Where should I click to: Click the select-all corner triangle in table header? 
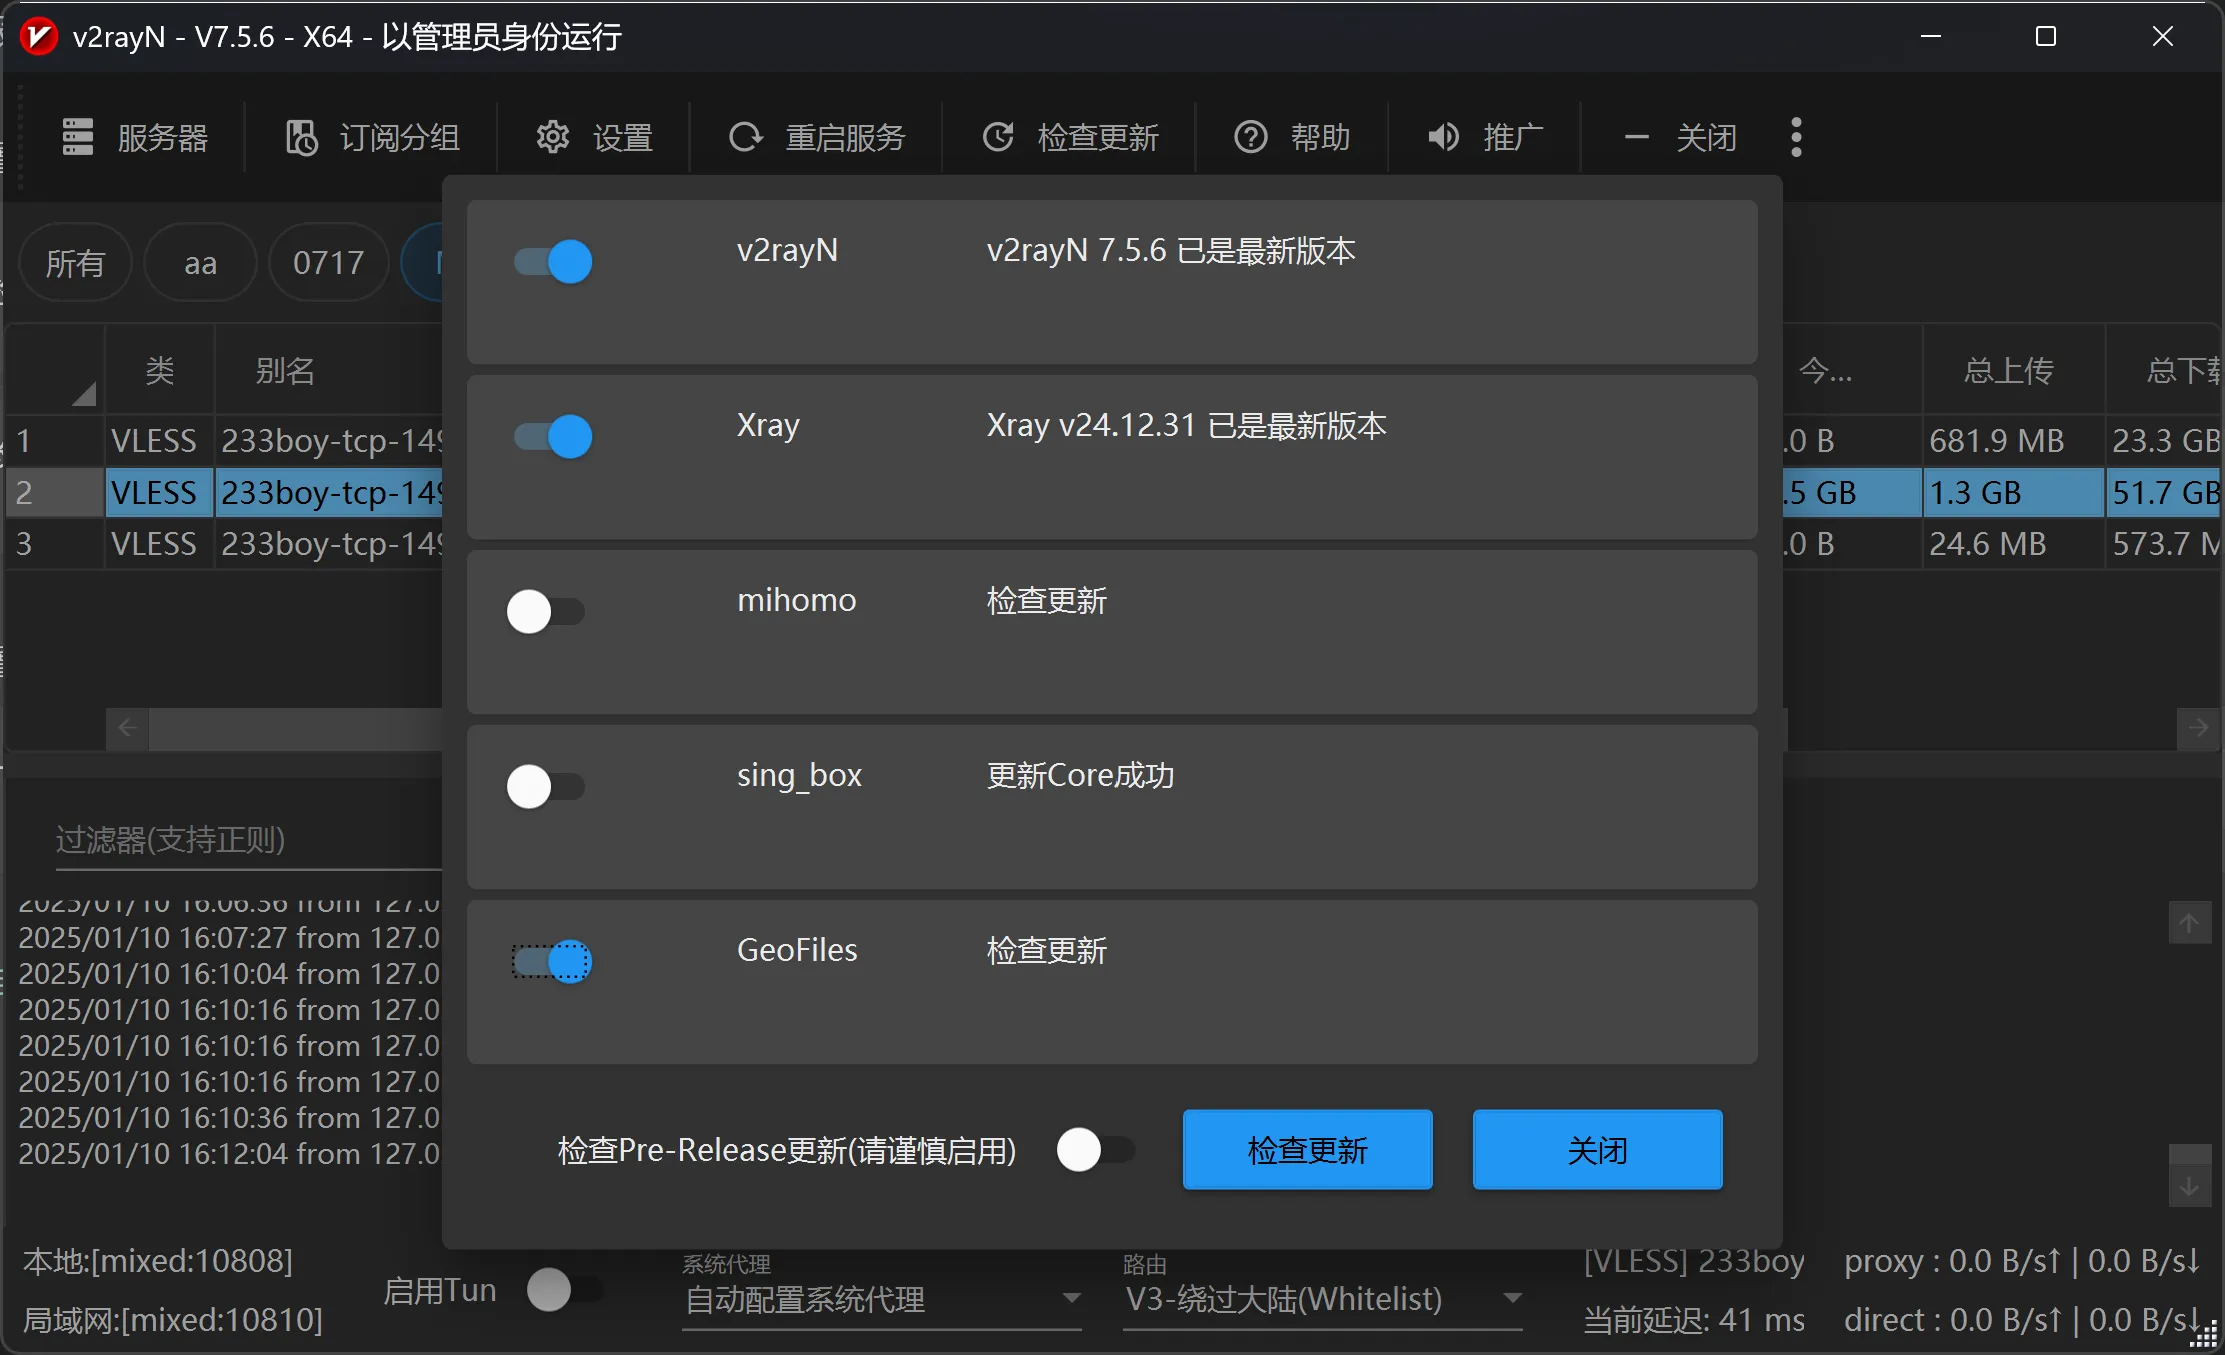[84, 394]
